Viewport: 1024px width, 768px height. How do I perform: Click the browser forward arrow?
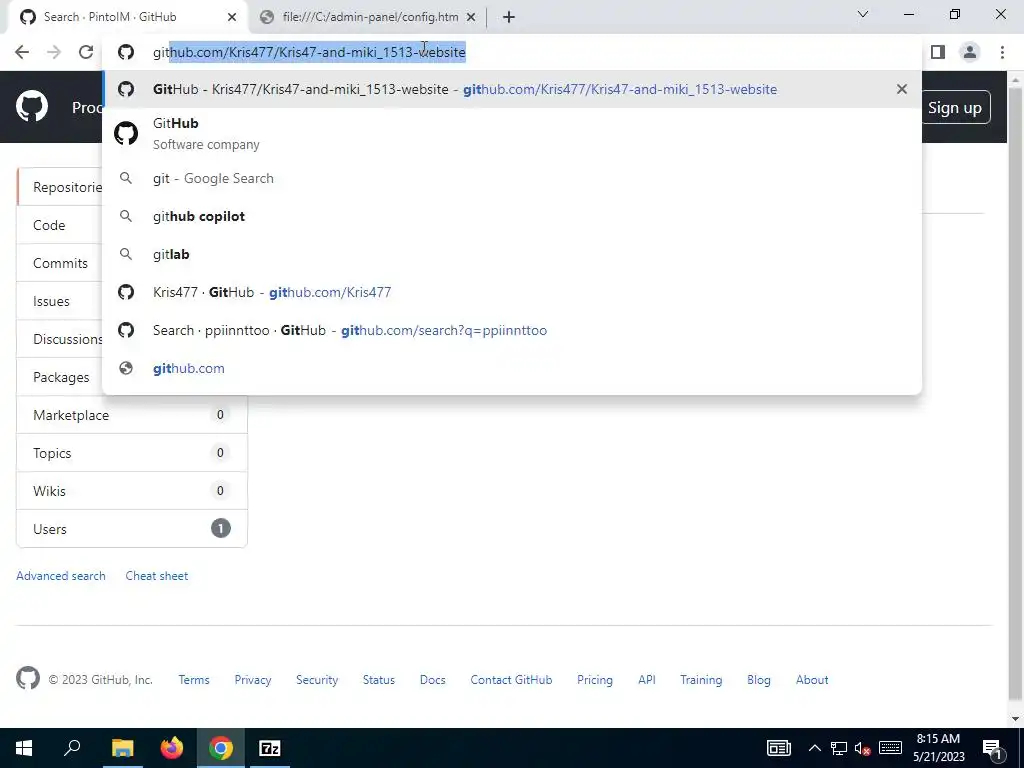pos(54,52)
